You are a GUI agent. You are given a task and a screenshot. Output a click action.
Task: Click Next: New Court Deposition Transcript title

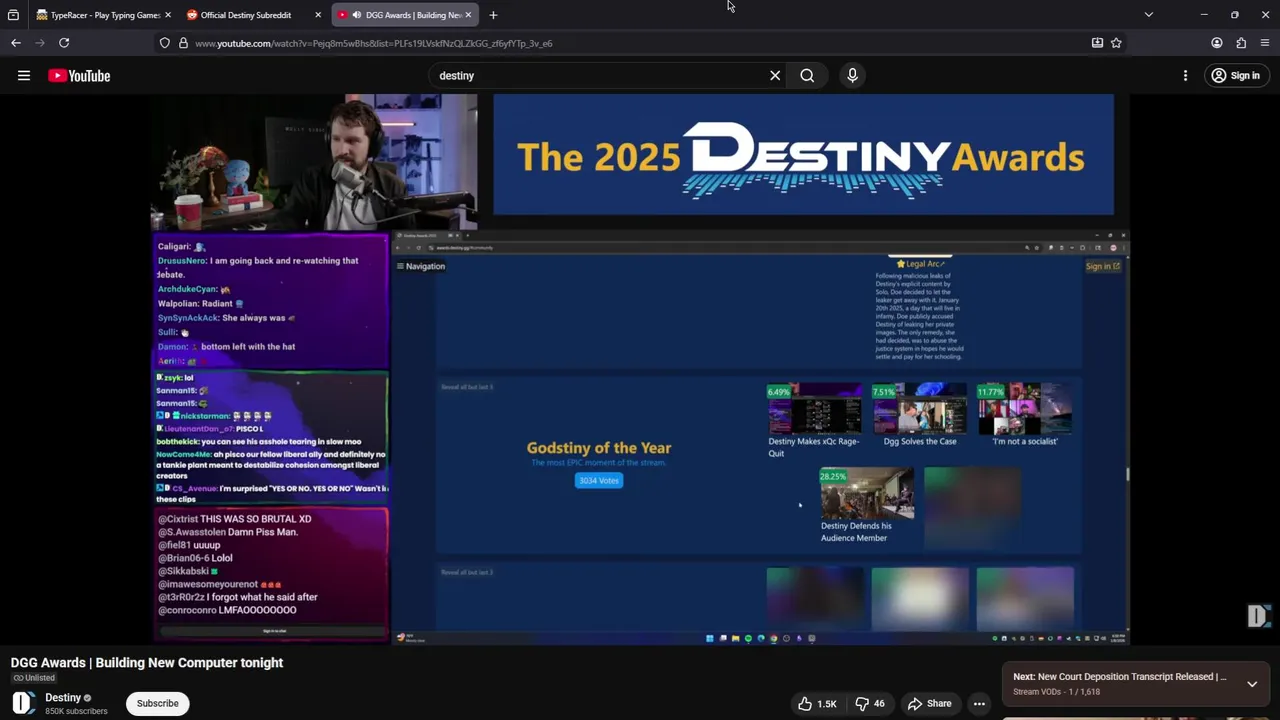click(1120, 677)
